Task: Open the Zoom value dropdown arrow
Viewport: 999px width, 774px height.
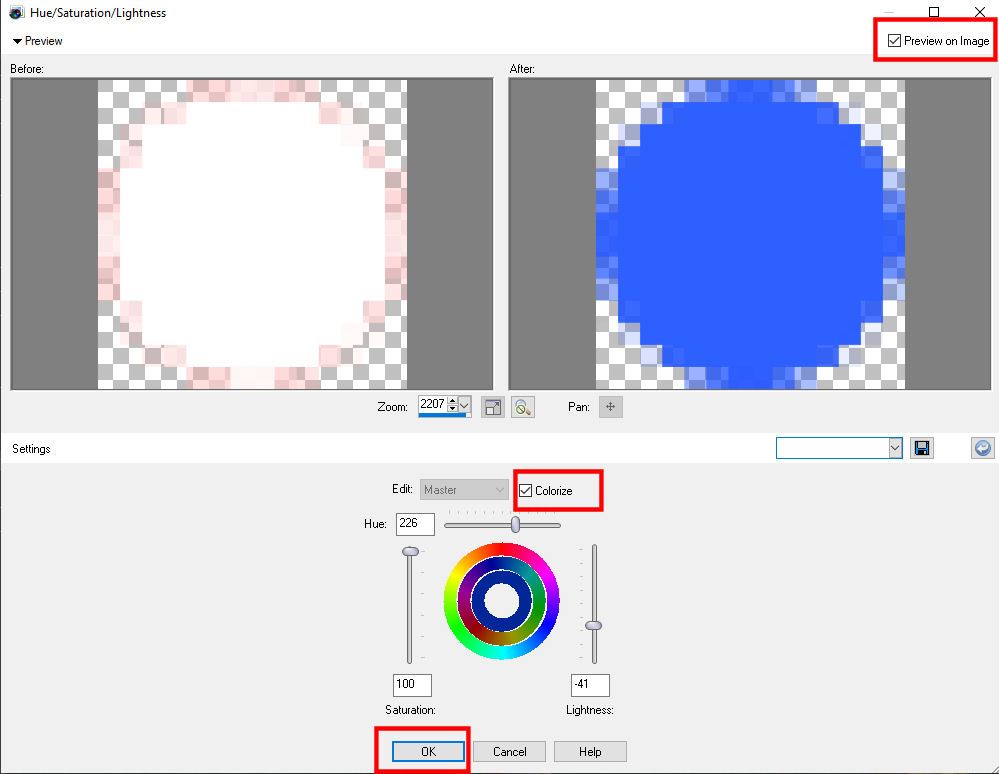Action: pos(464,405)
